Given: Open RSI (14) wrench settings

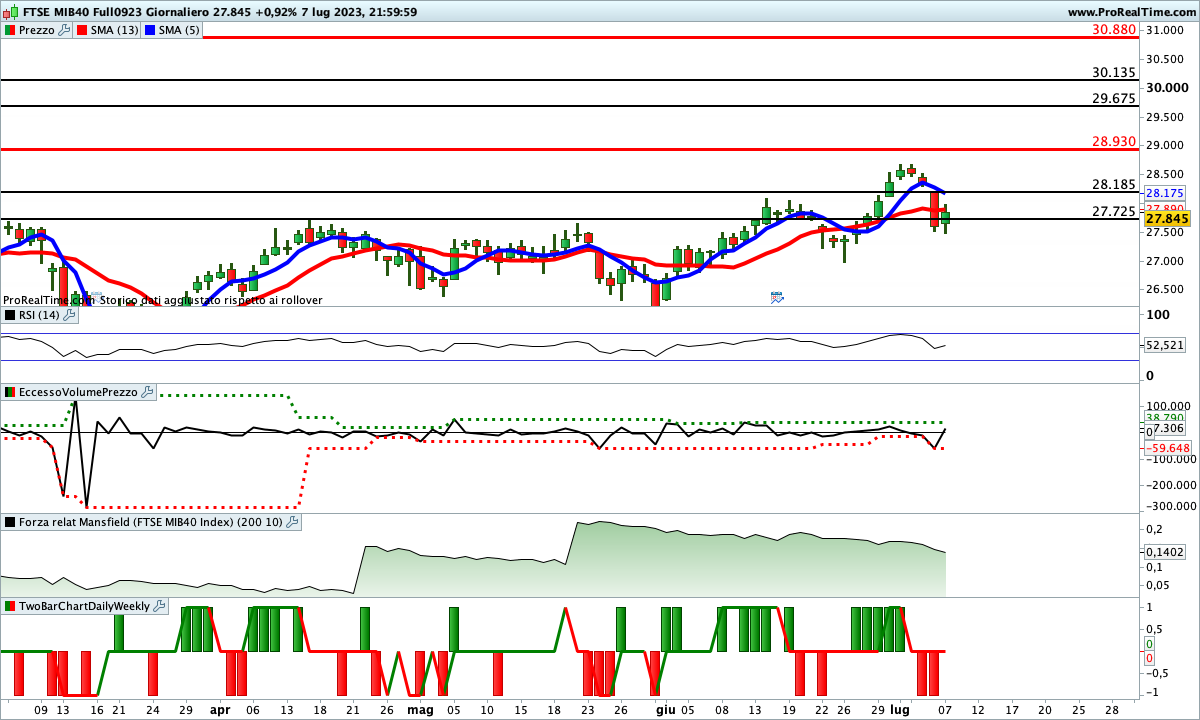Looking at the screenshot, I should [69, 315].
